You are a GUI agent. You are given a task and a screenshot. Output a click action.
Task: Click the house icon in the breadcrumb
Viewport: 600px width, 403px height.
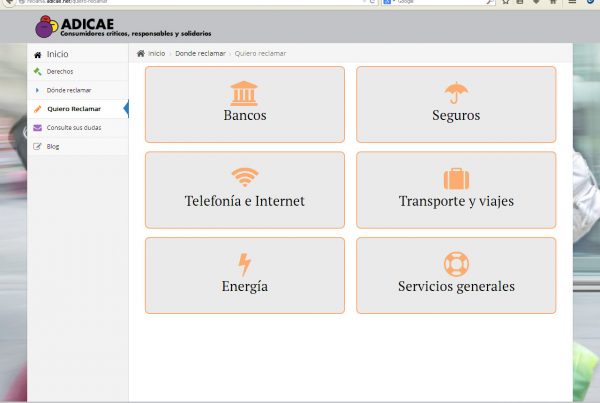141,53
